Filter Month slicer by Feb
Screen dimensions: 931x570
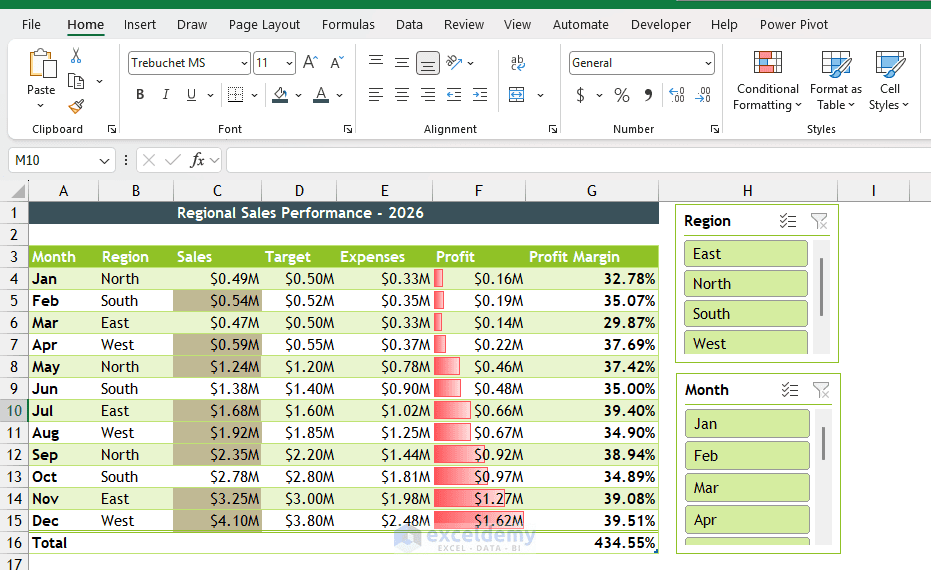[x=747, y=455]
